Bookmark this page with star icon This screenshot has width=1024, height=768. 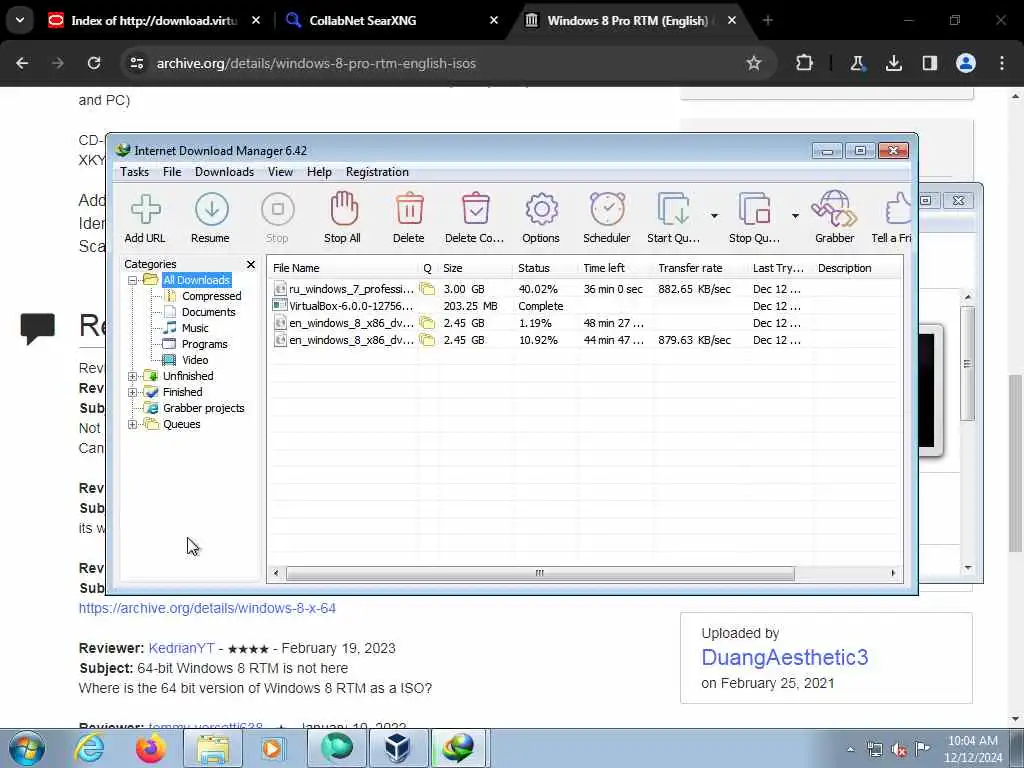click(754, 63)
